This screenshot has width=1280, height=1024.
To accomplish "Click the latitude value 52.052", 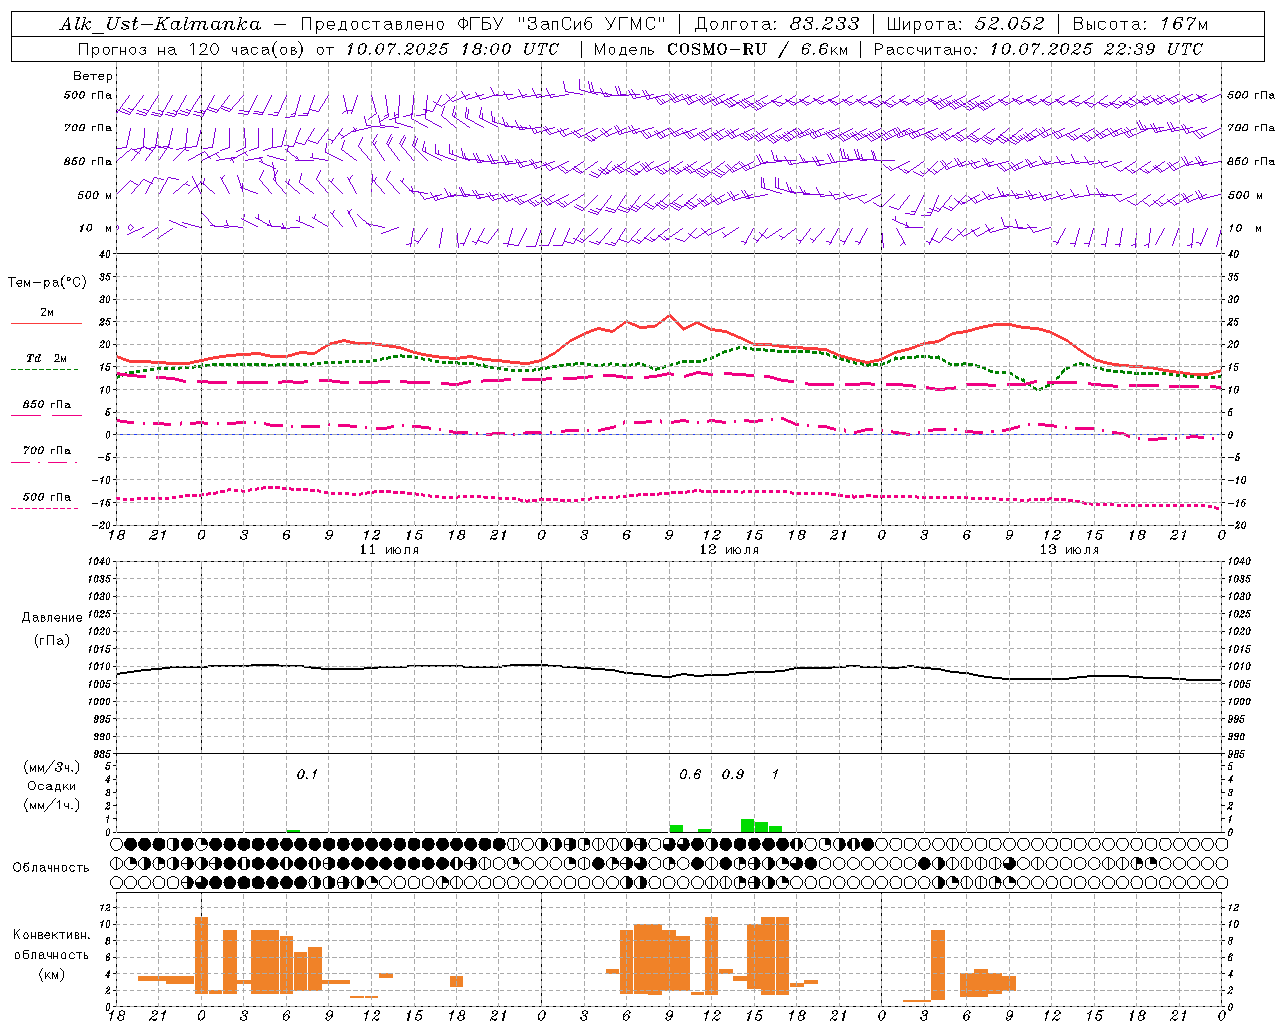I will click(1010, 24).
